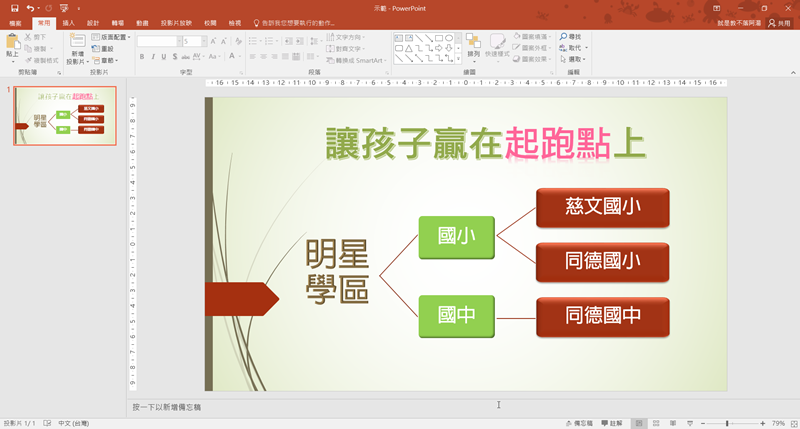
Task: Toggle Strikethrough (abc) formatting
Action: point(186,57)
